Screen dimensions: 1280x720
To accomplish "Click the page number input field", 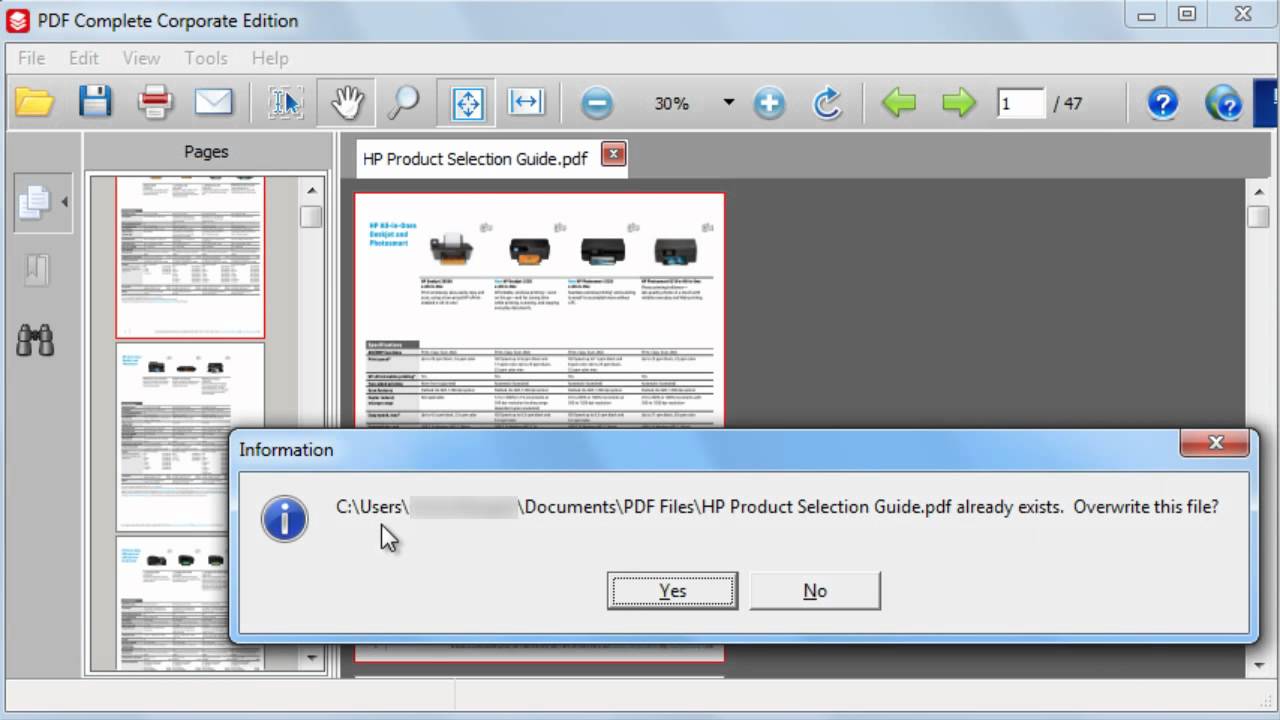I will [1020, 103].
